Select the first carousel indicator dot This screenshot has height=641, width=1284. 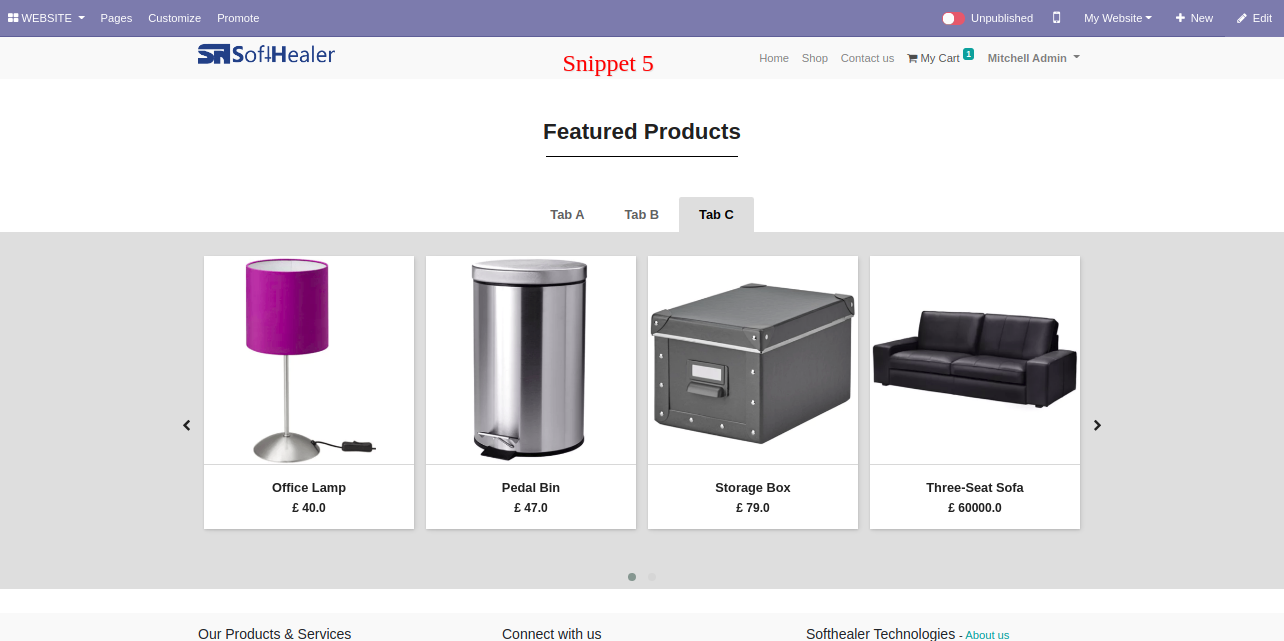coord(632,577)
